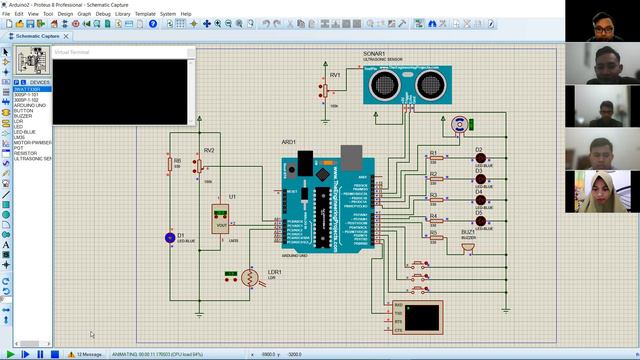Select POT in the devices list
The height and width of the screenshot is (360, 640).
pyautogui.click(x=18, y=148)
